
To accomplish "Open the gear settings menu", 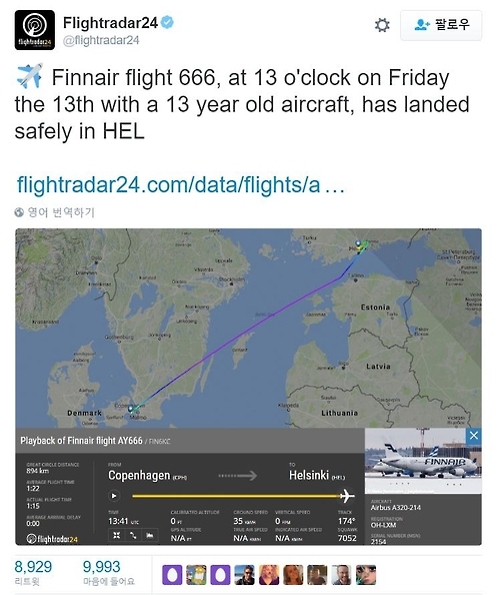I will 382,25.
